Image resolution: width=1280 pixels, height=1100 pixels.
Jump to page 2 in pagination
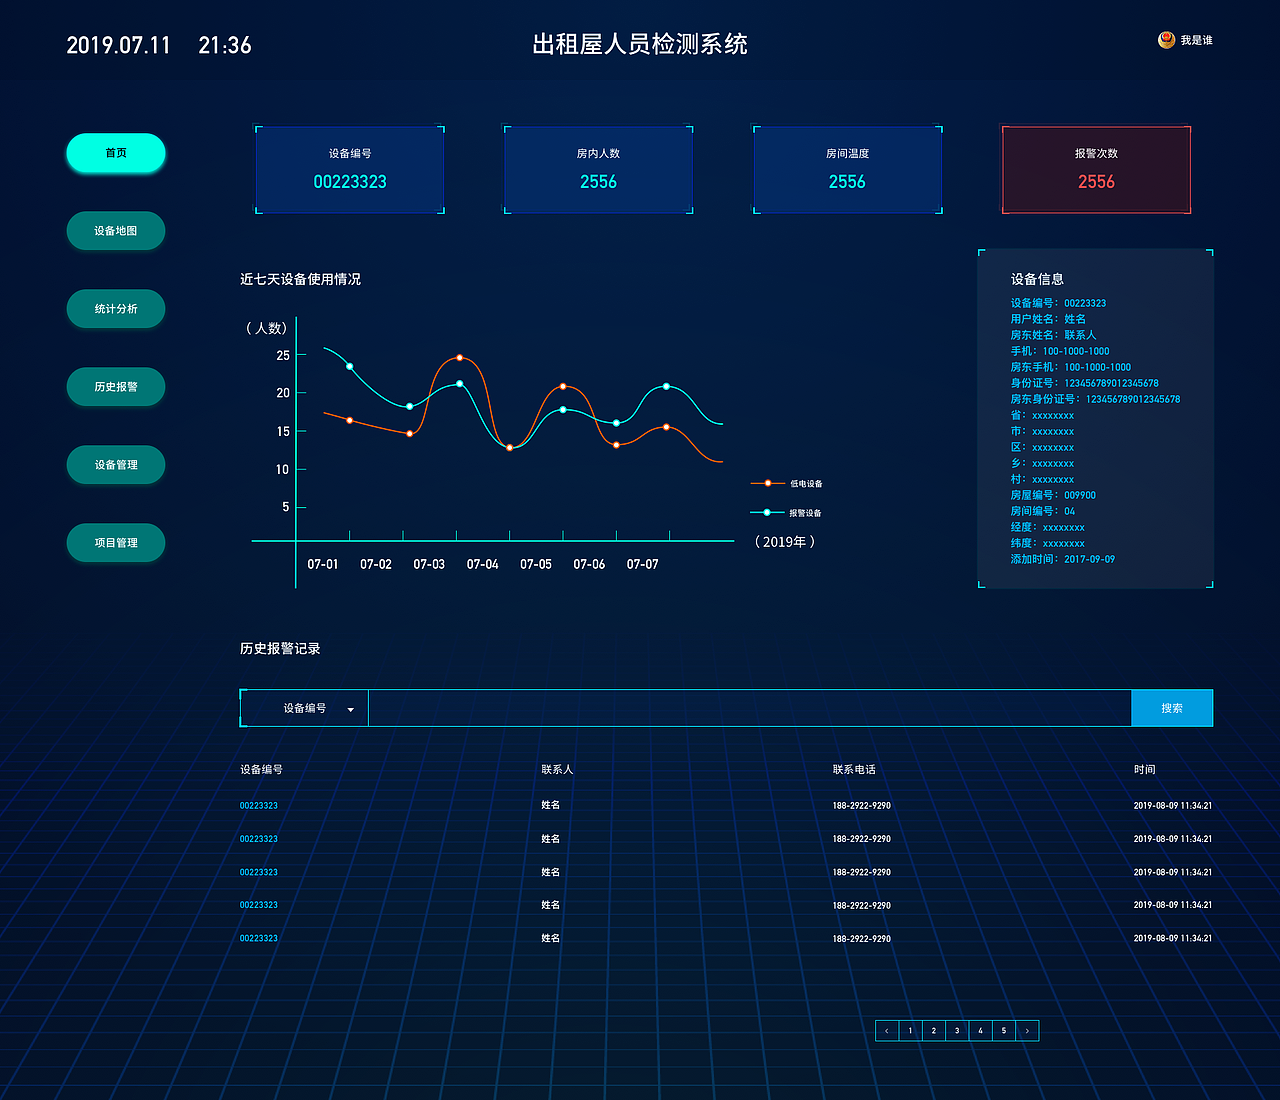tap(934, 1031)
